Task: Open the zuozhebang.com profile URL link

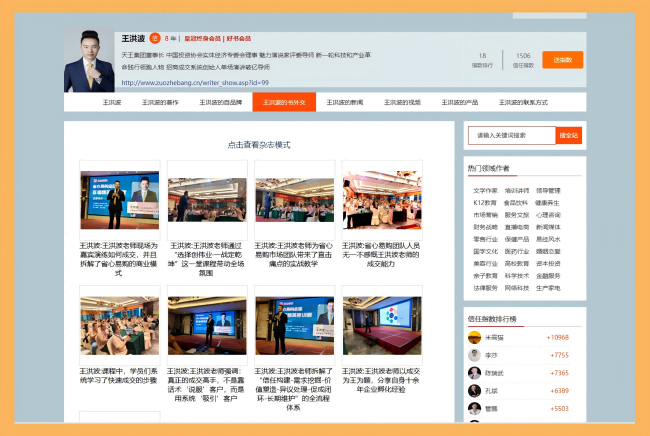Action: click(x=195, y=83)
